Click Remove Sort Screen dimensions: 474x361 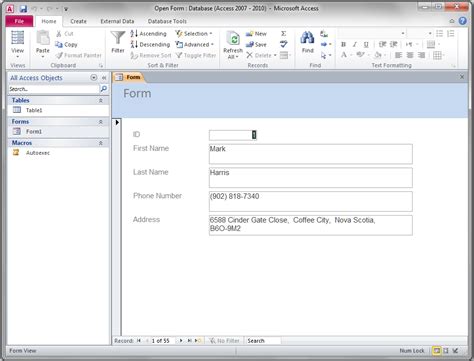pos(151,55)
